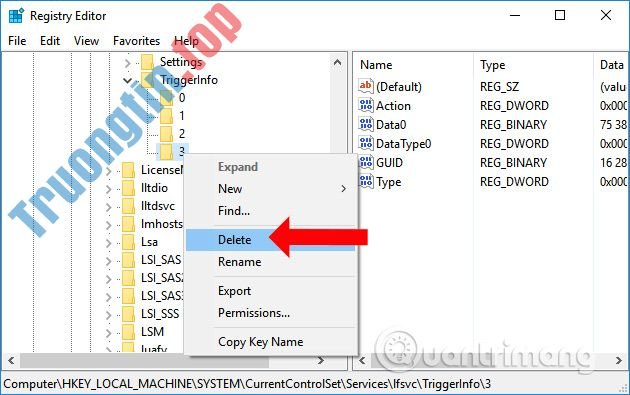
Task: Click the Data0 binary value icon
Action: tap(366, 124)
